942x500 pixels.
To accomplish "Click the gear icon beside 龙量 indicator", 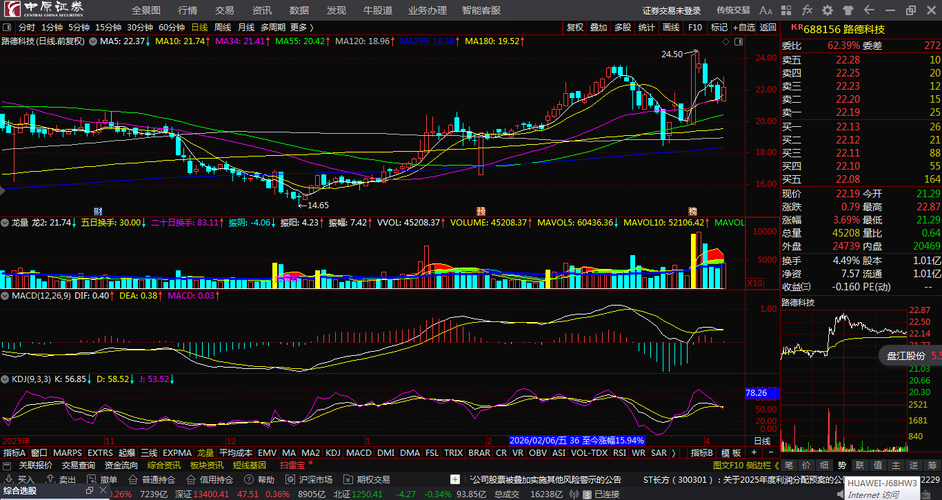I will [x=5, y=222].
